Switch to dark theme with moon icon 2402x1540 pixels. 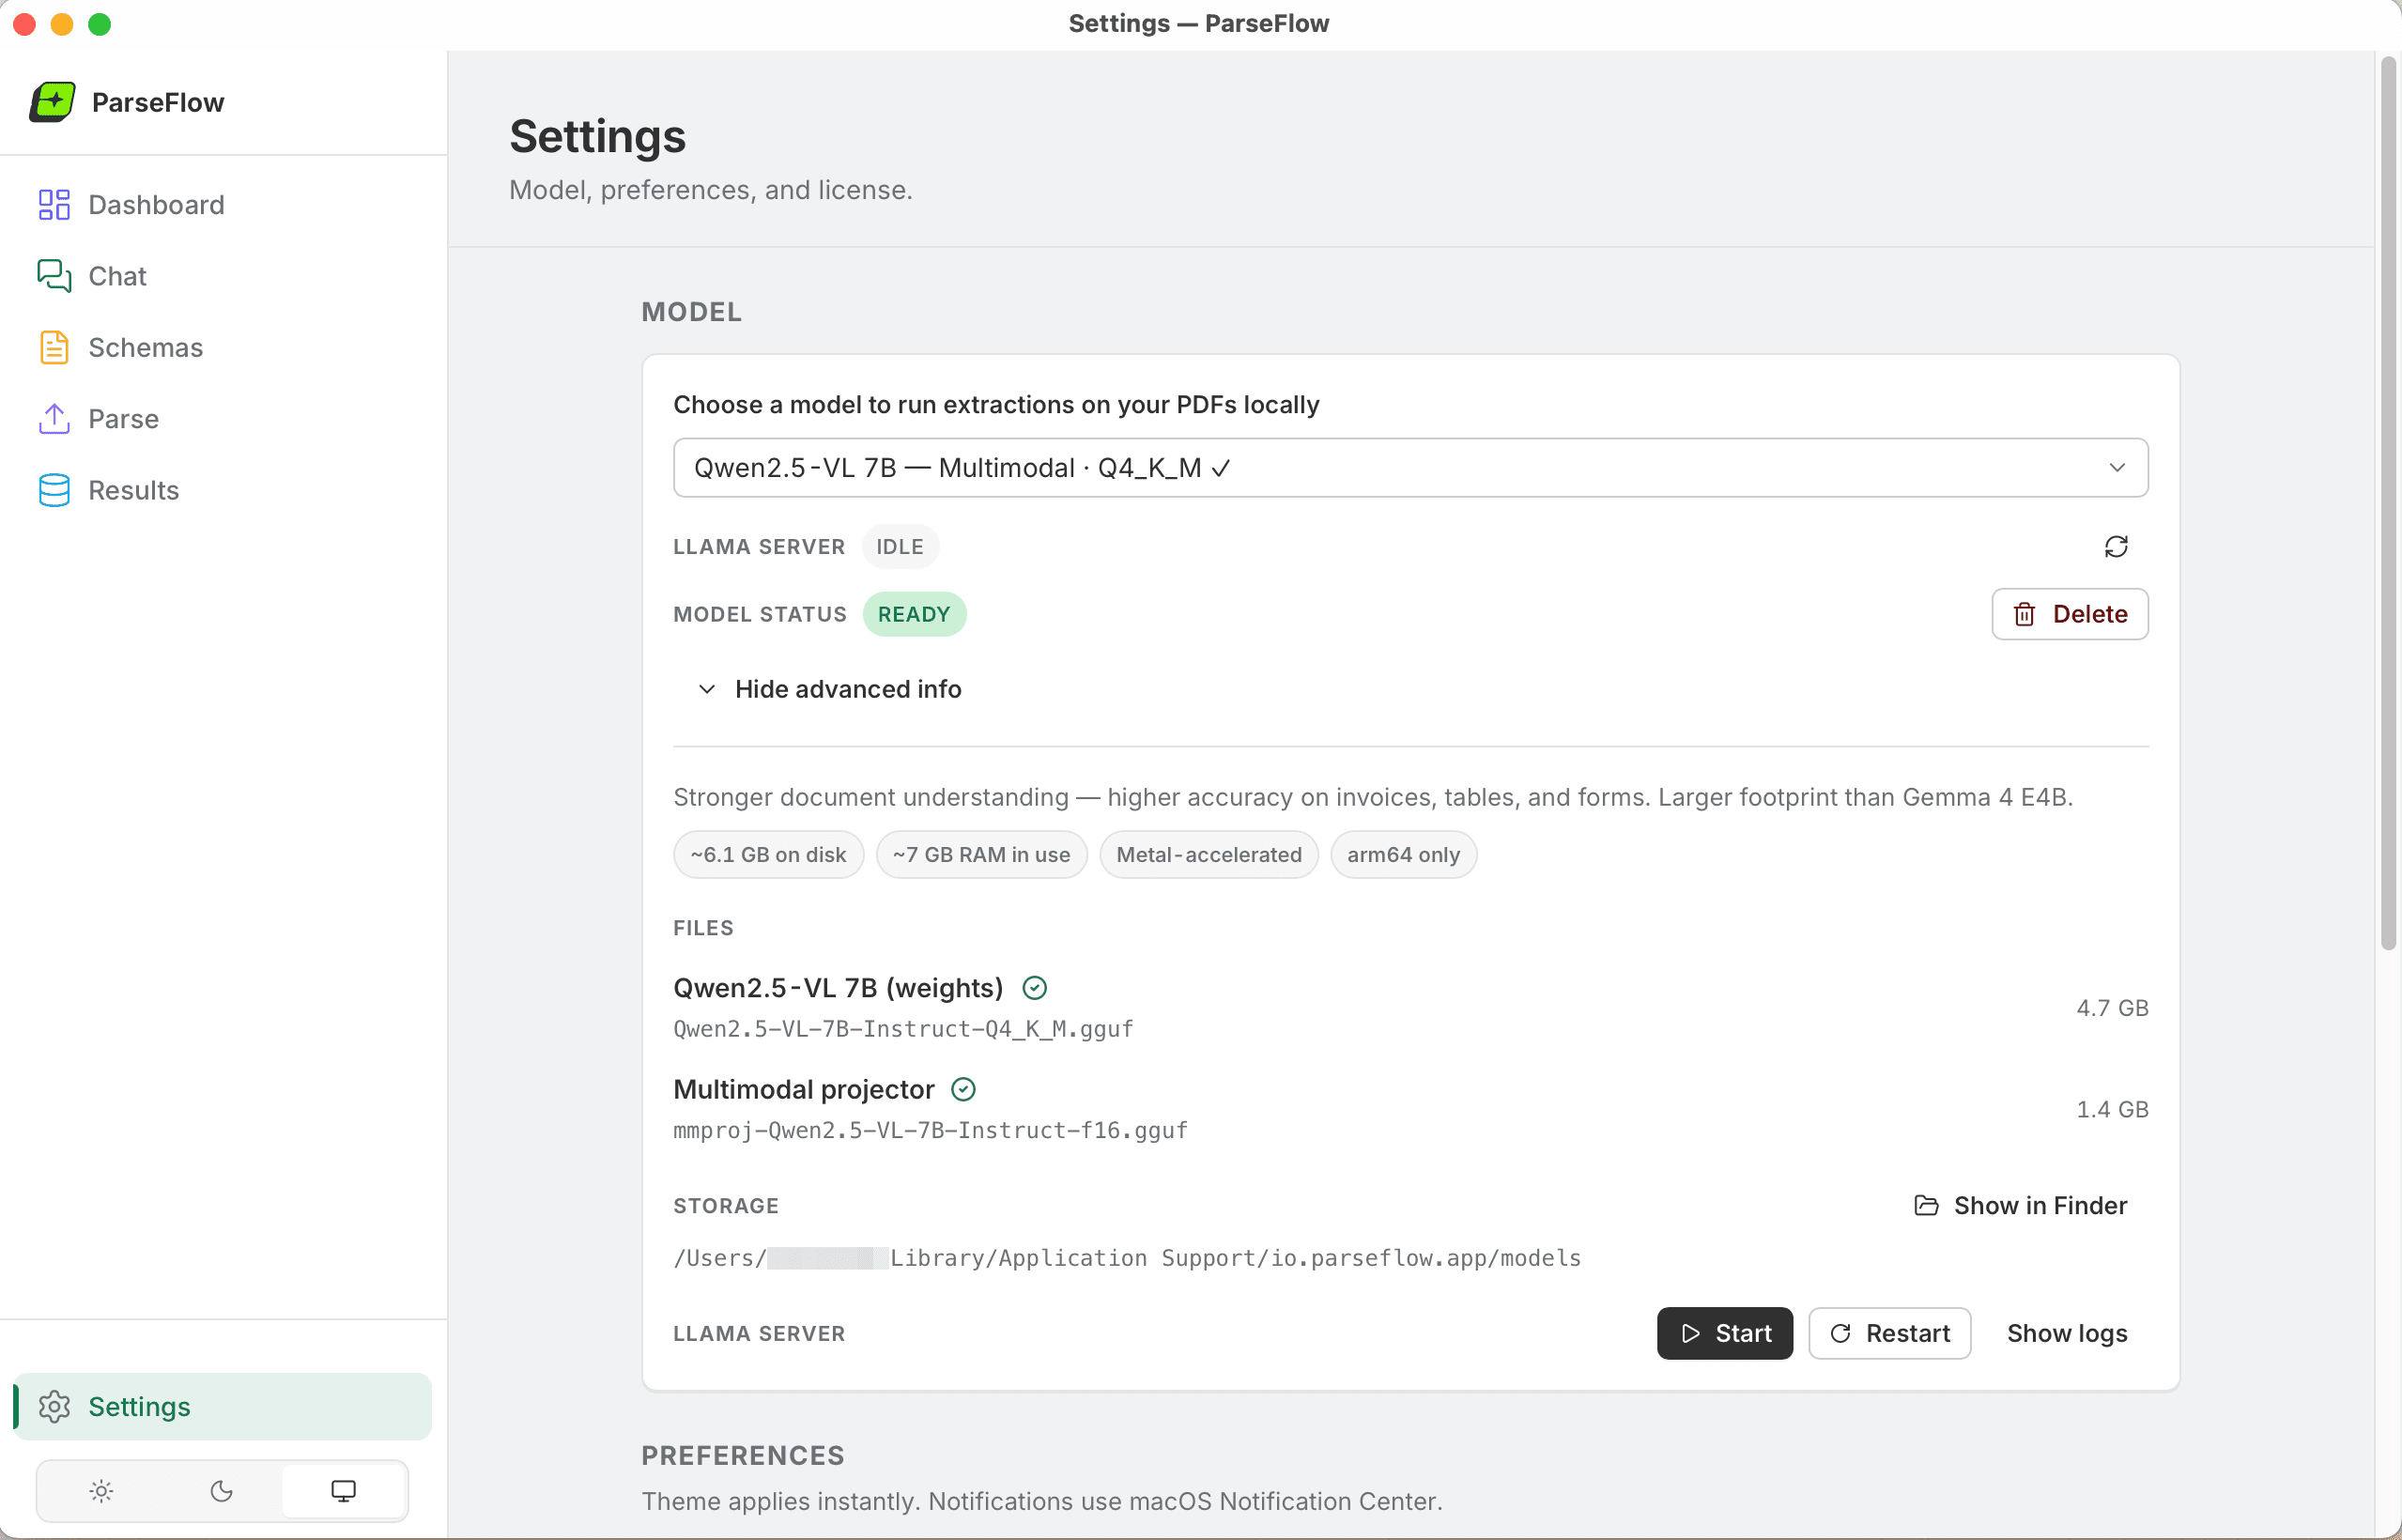222,1491
